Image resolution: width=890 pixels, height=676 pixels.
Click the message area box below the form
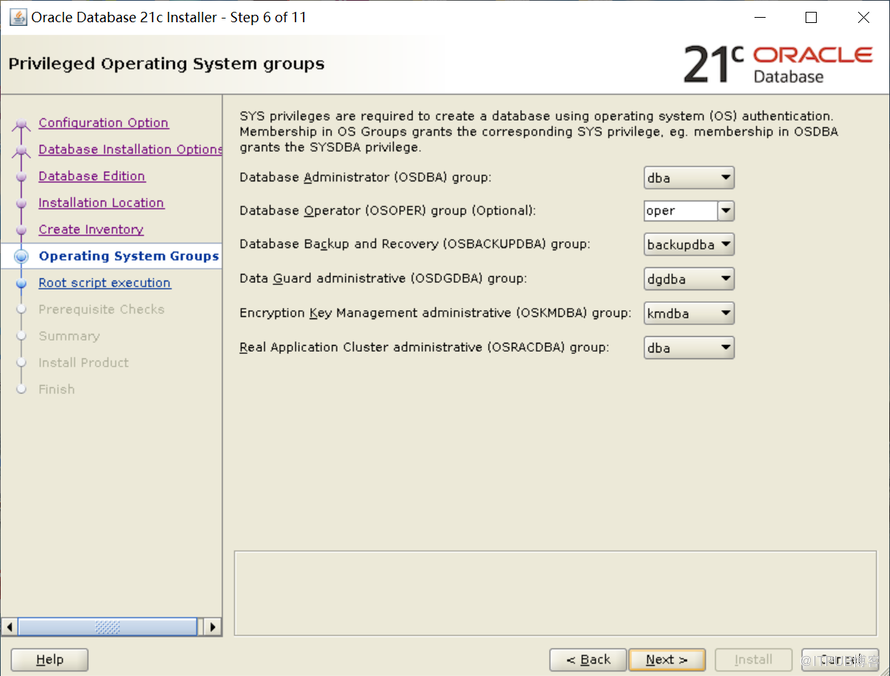[555, 593]
